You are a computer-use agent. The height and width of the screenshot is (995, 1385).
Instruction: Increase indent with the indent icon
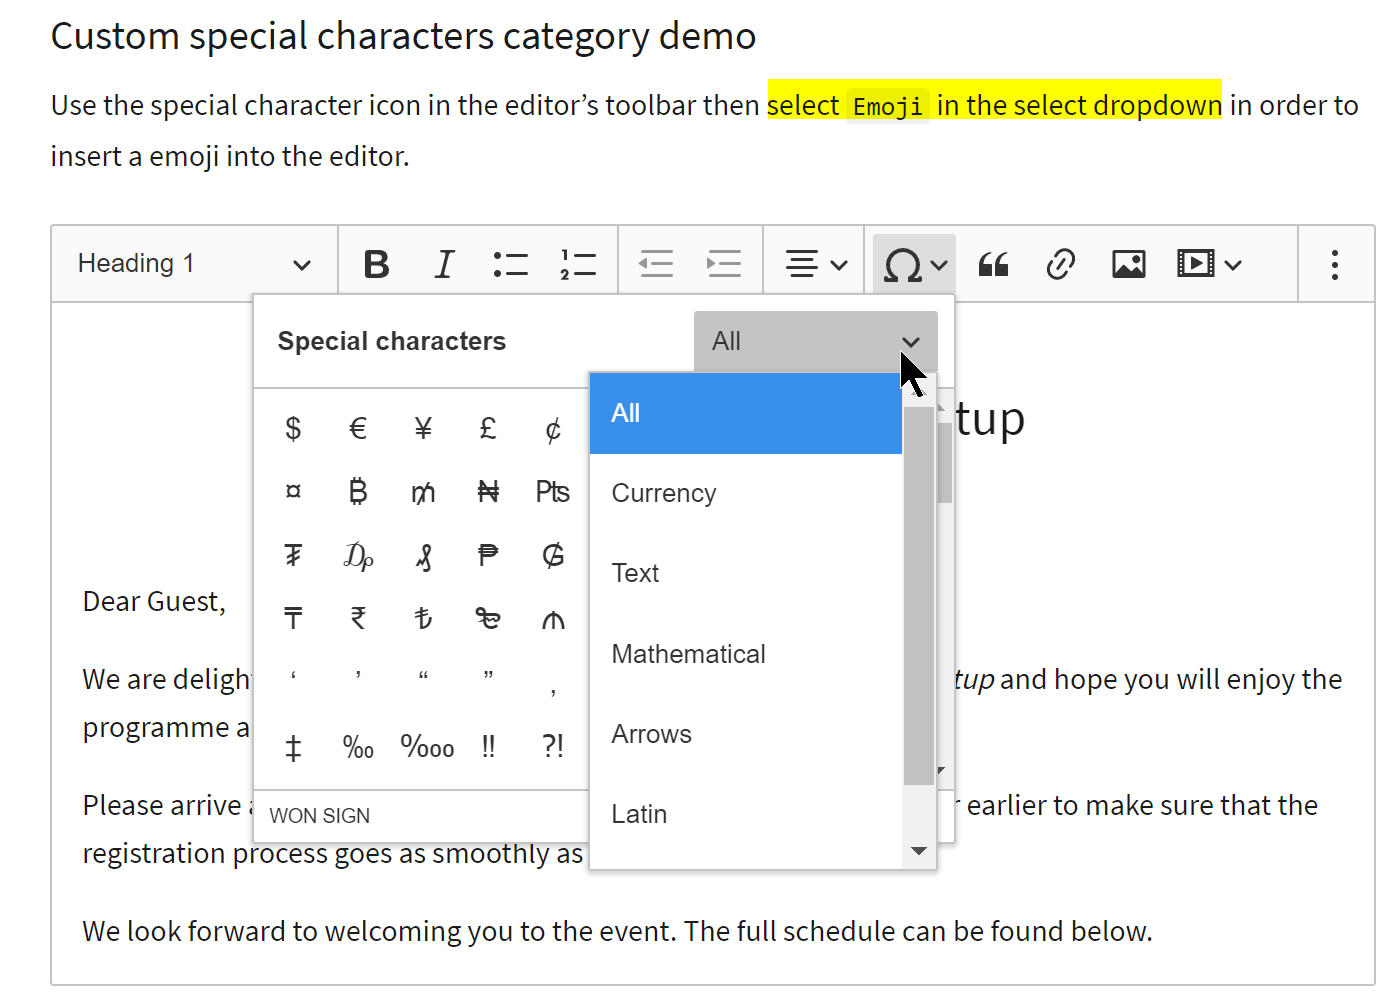[x=723, y=264]
